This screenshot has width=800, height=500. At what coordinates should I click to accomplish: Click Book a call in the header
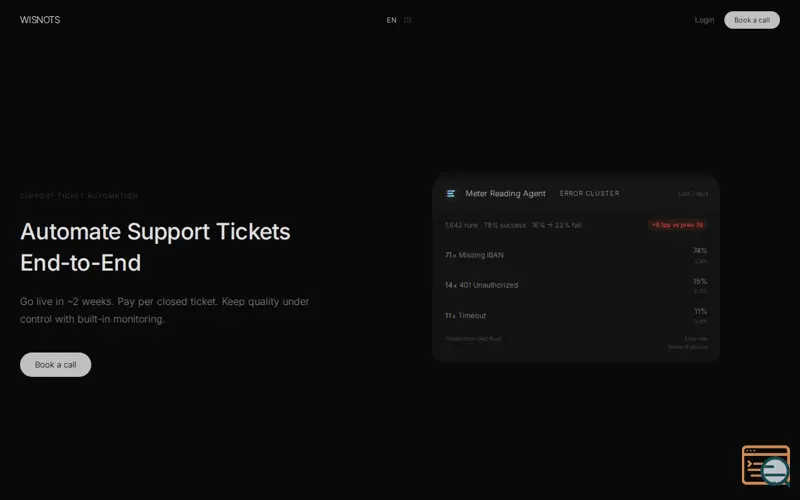752,20
